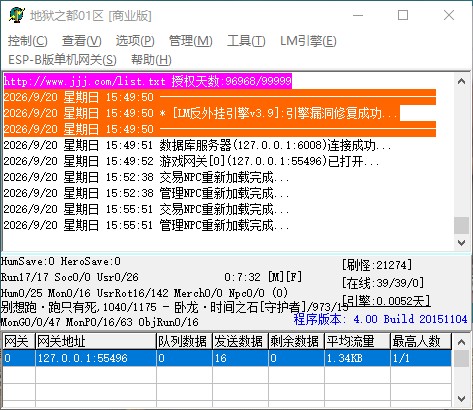Image resolution: width=473 pixels, height=410 pixels.
Task: Click the pink http://www.jjj.com/list.txt log line
Action: coord(148,81)
